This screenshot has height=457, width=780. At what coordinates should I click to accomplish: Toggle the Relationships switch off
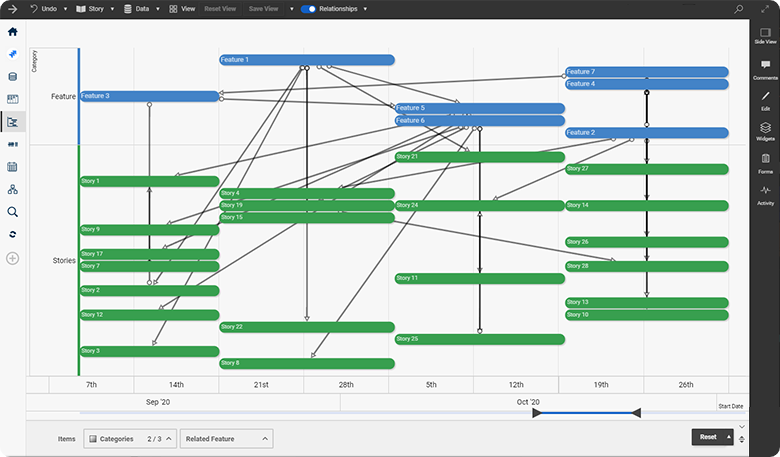click(308, 9)
